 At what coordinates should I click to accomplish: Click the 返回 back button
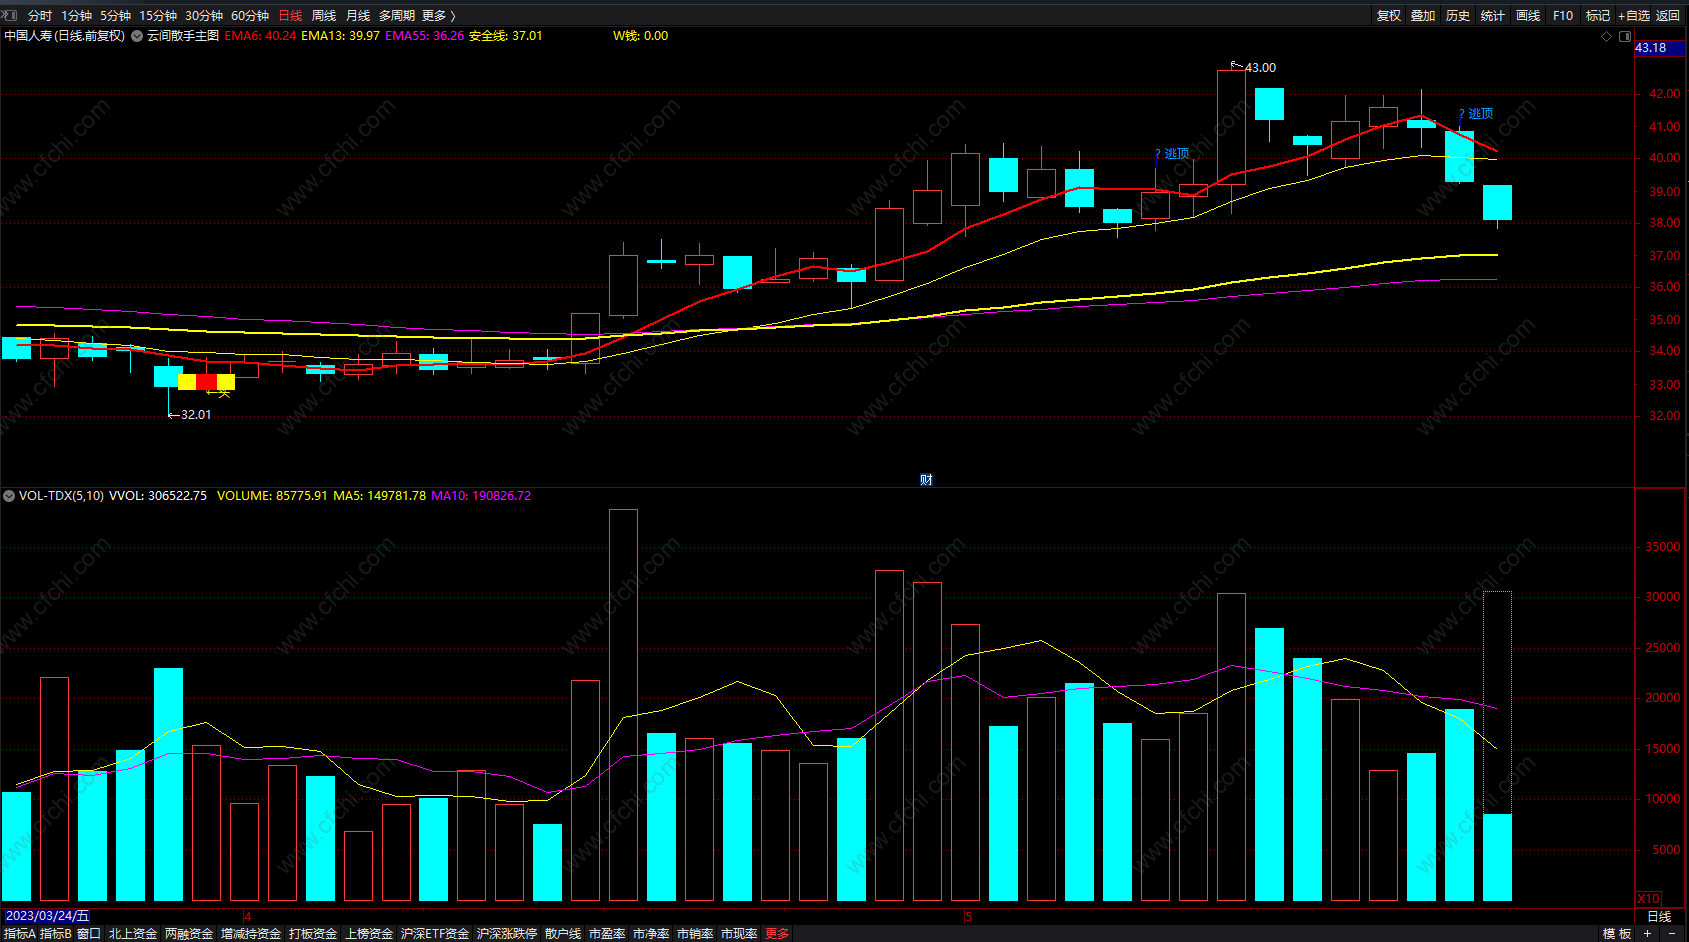(x=1668, y=16)
